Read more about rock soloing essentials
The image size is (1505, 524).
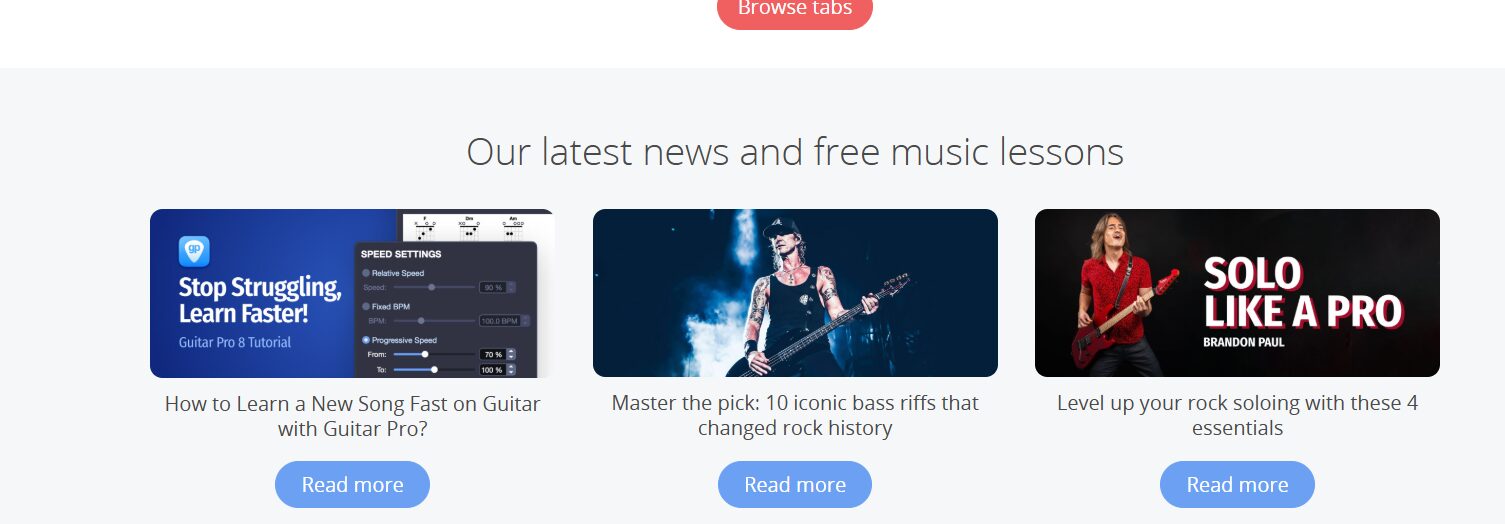coord(1237,485)
